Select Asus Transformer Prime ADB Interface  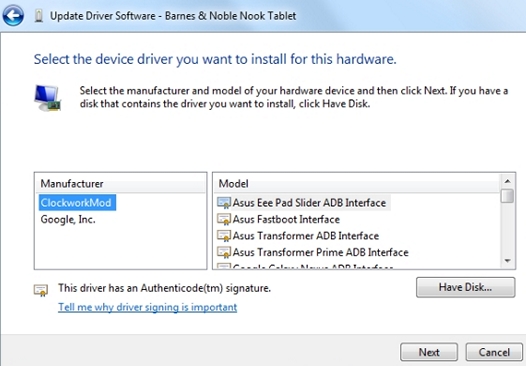pyautogui.click(x=320, y=252)
